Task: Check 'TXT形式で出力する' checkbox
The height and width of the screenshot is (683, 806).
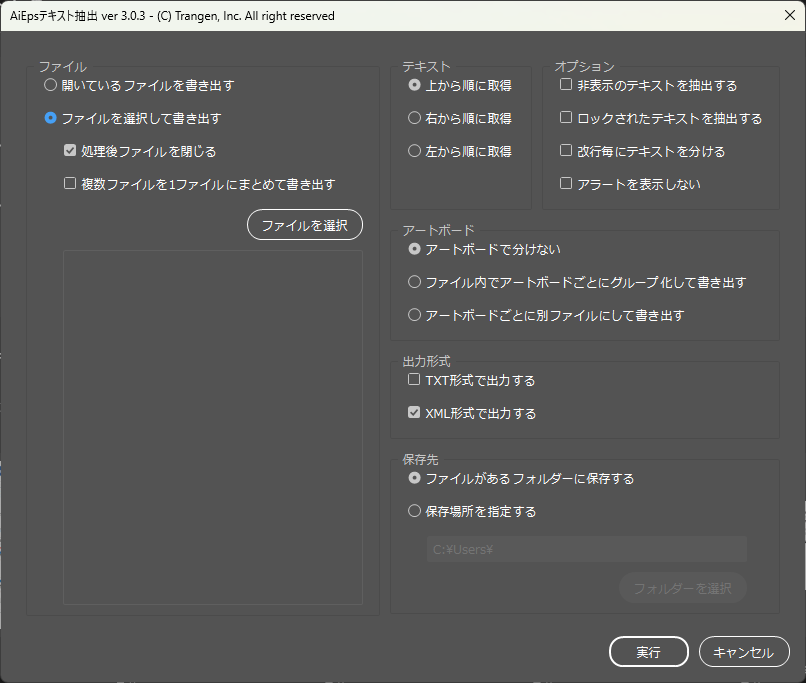Action: pos(414,379)
